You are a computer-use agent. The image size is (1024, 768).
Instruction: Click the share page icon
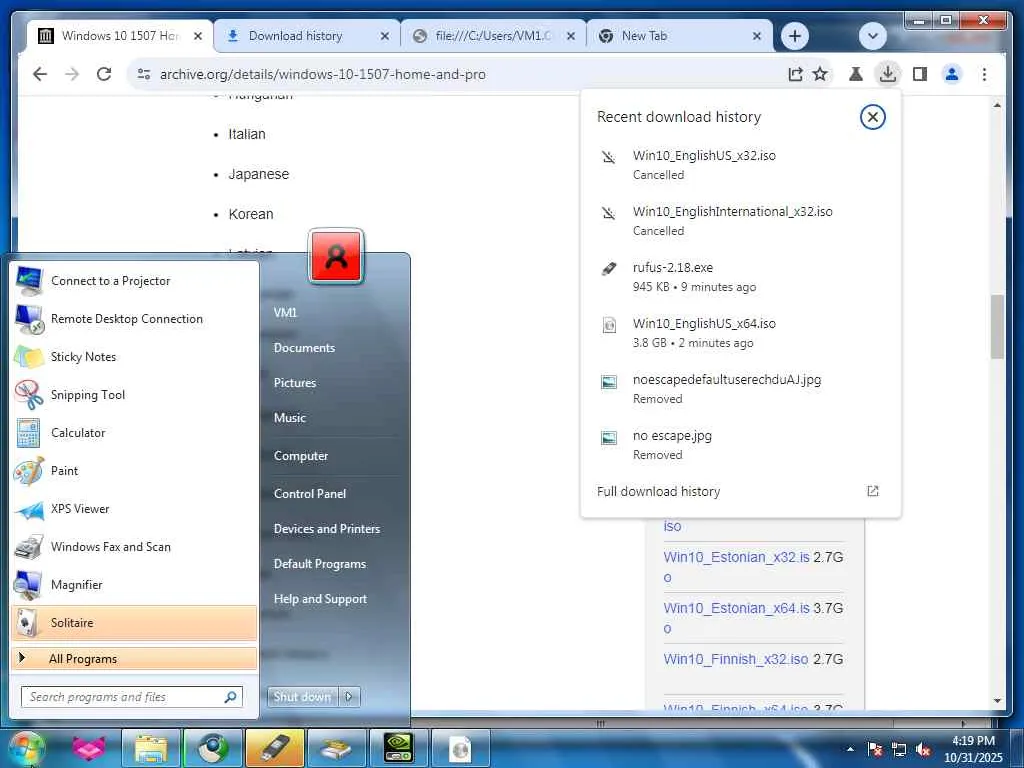(795, 74)
